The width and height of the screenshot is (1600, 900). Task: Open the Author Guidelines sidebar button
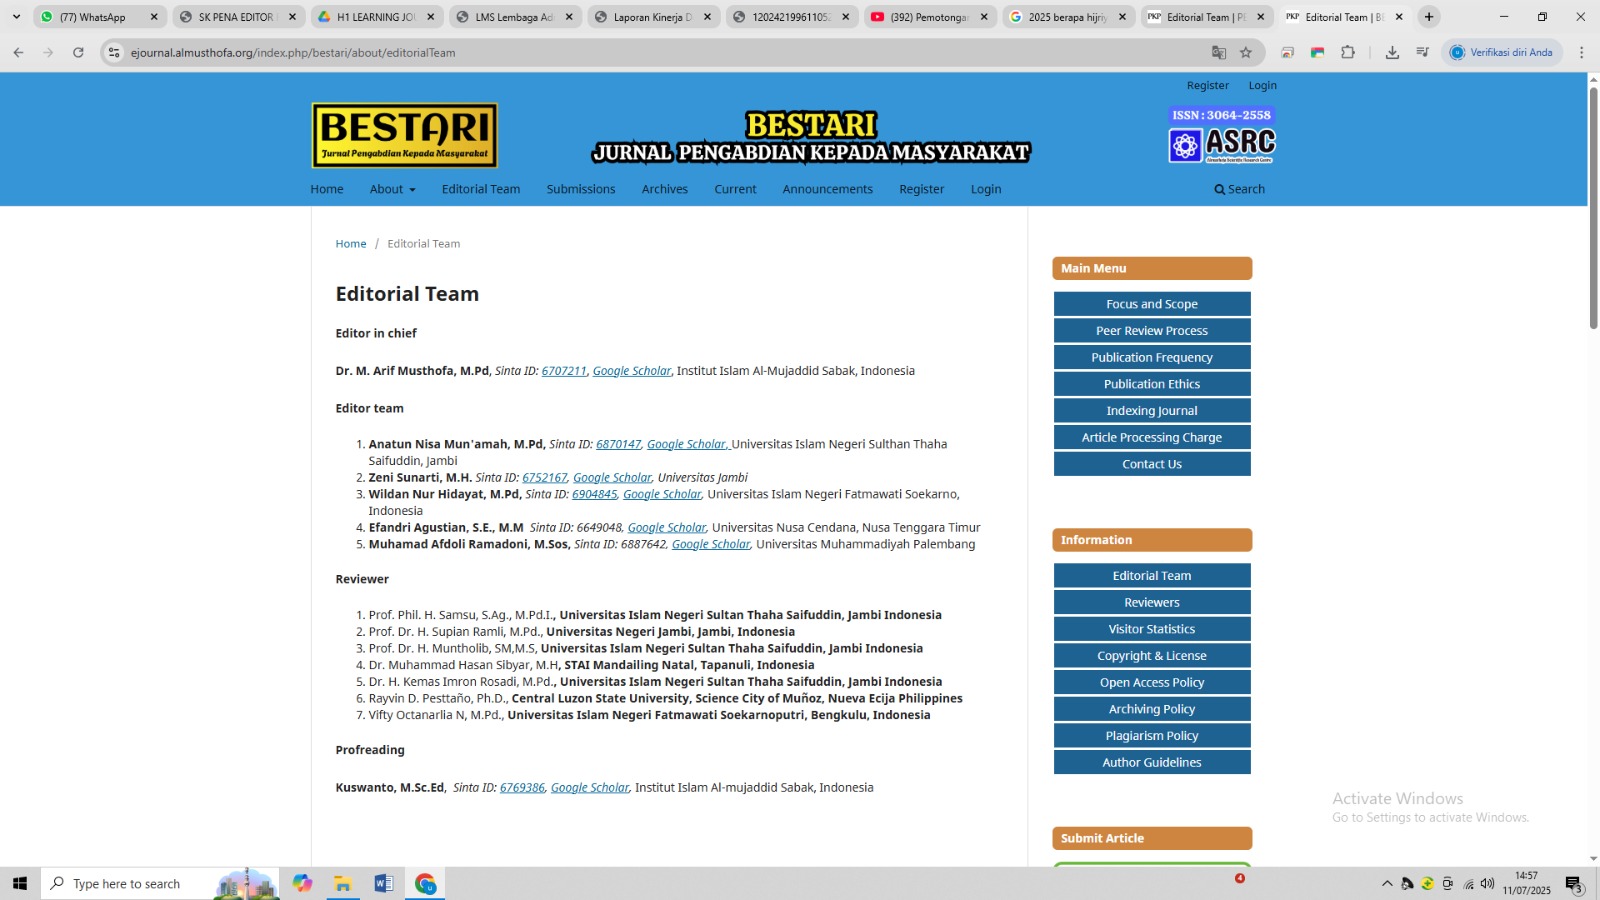coord(1151,762)
